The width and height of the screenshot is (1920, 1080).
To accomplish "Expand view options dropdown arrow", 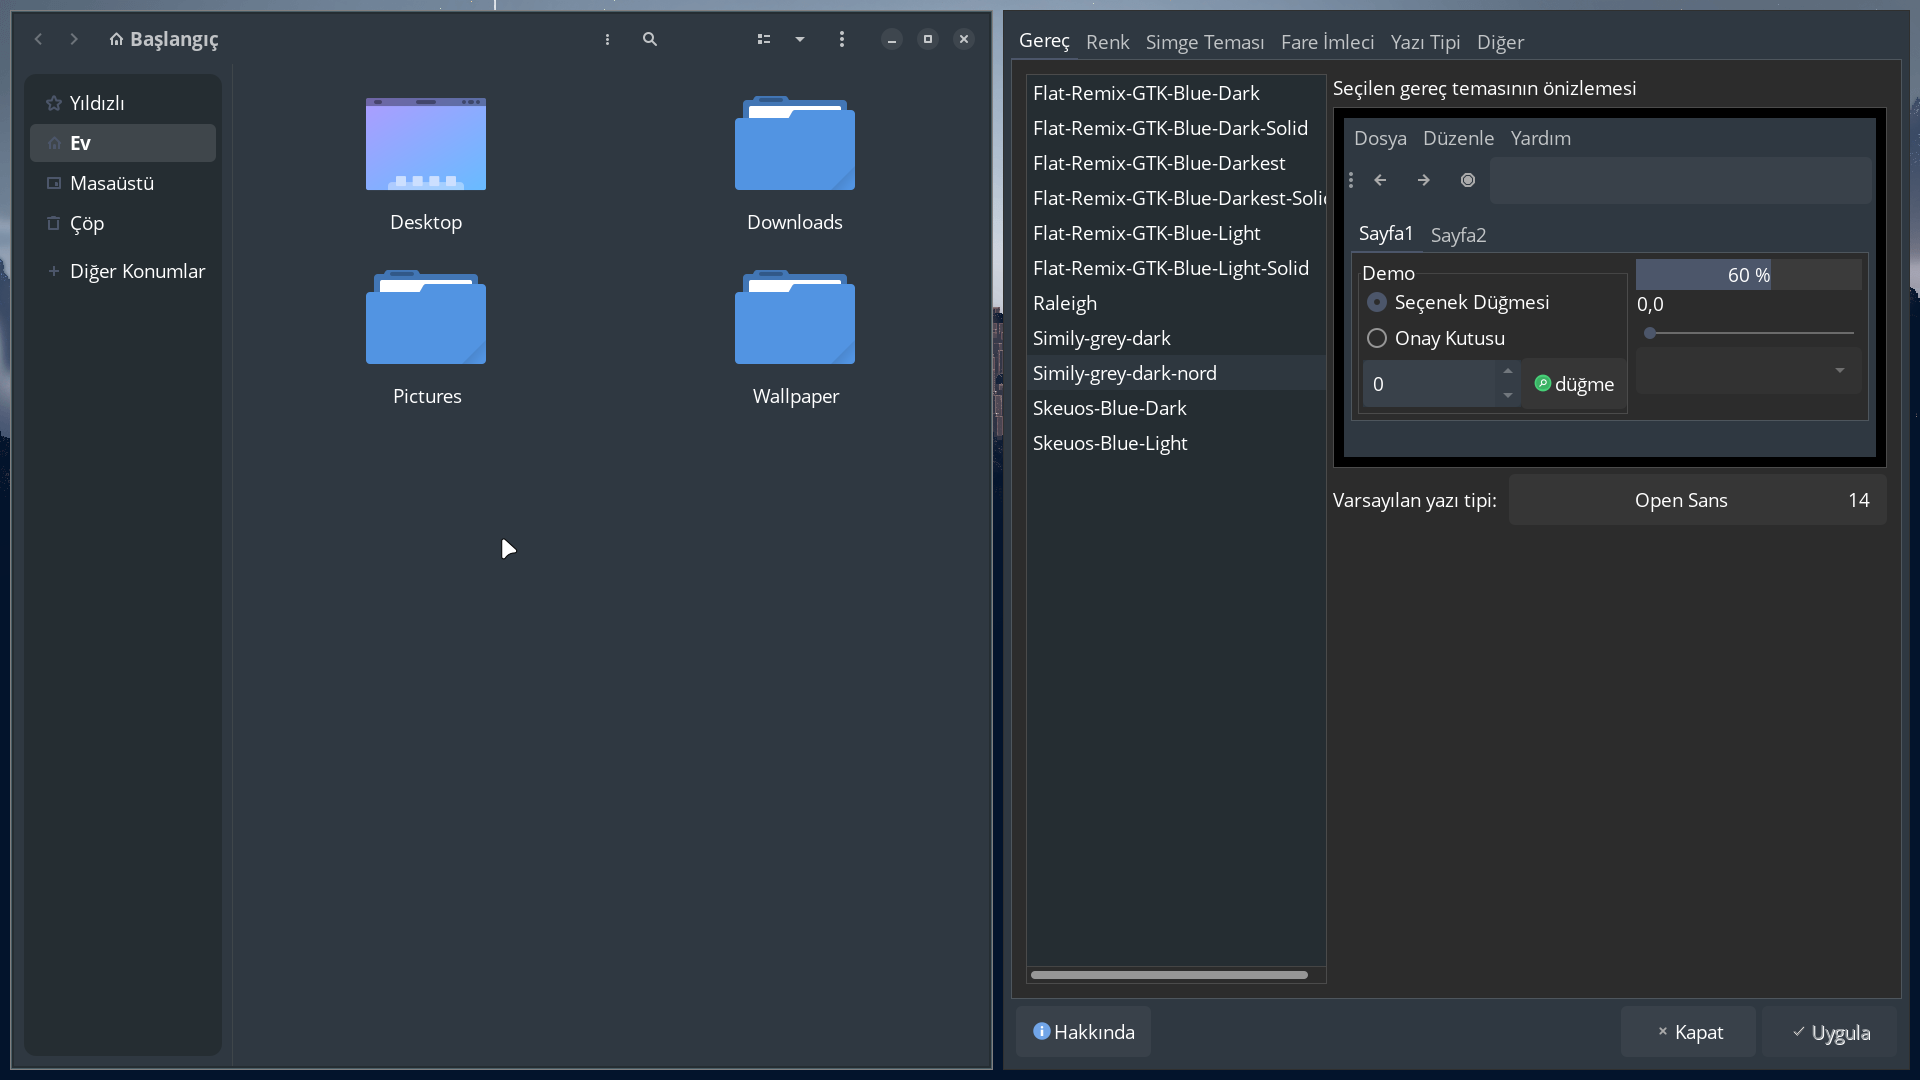I will [x=800, y=39].
